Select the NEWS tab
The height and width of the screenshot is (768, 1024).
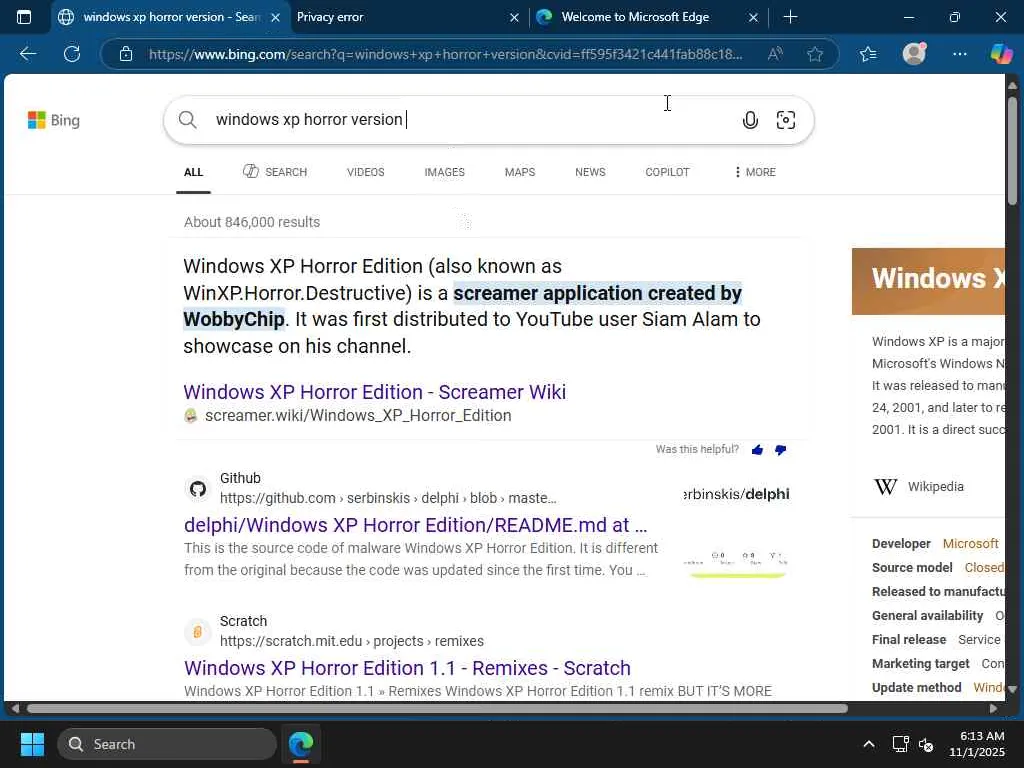pos(590,172)
